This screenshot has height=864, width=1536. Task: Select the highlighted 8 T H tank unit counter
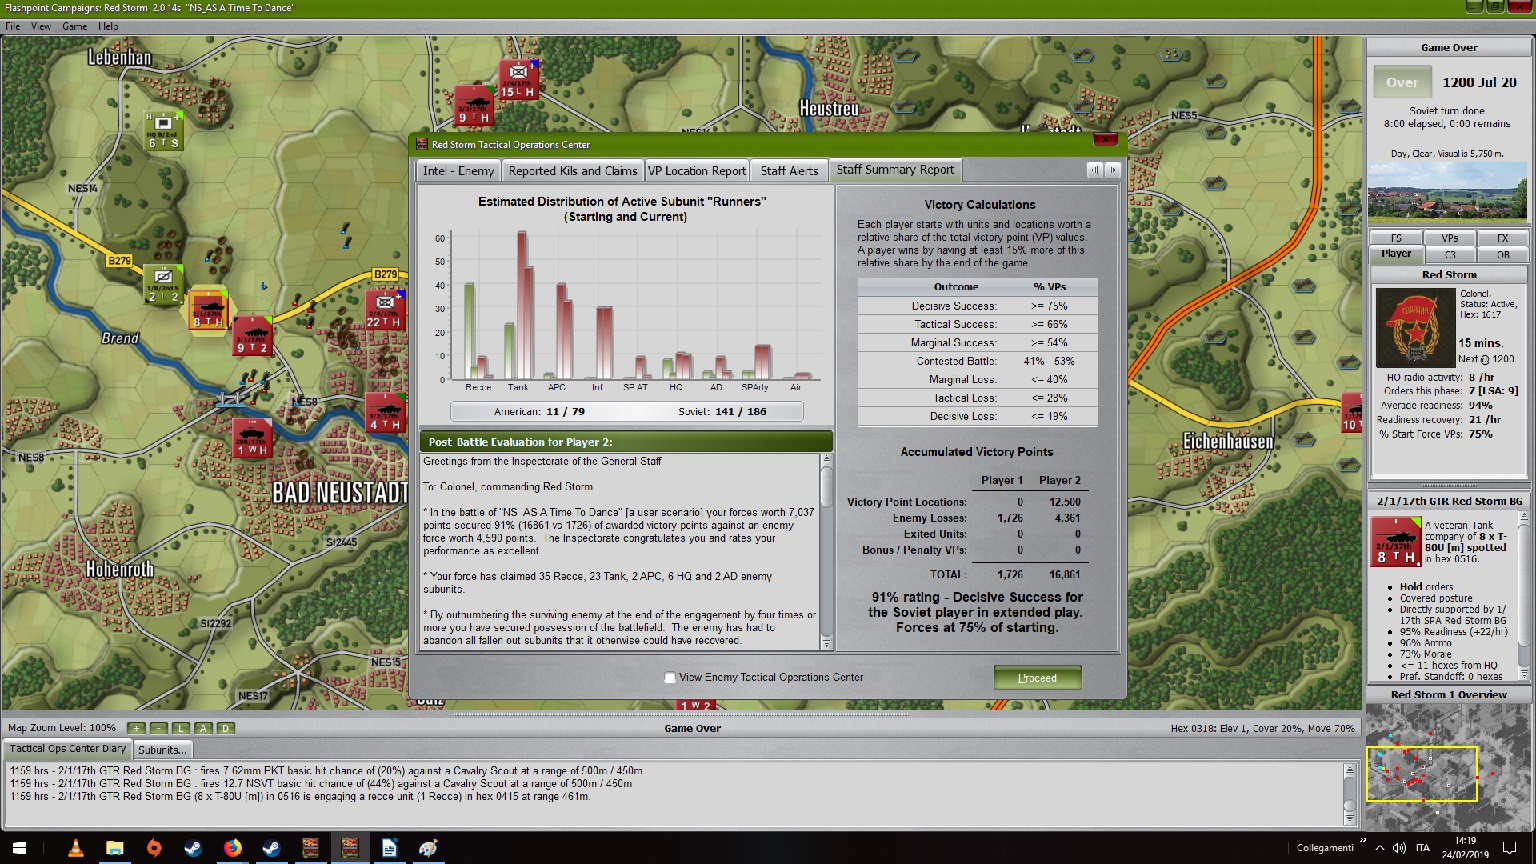pos(209,311)
